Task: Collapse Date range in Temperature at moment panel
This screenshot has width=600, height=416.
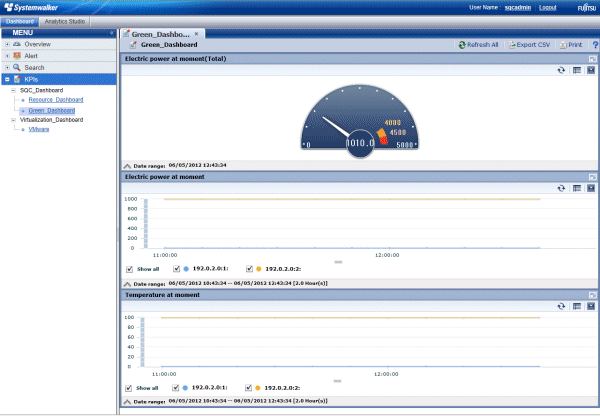Action: [127, 402]
